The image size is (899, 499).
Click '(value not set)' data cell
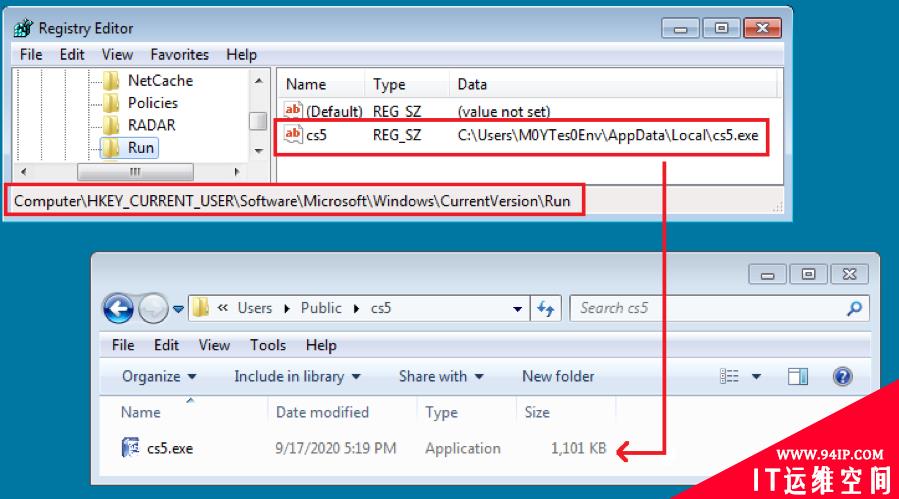point(504,111)
